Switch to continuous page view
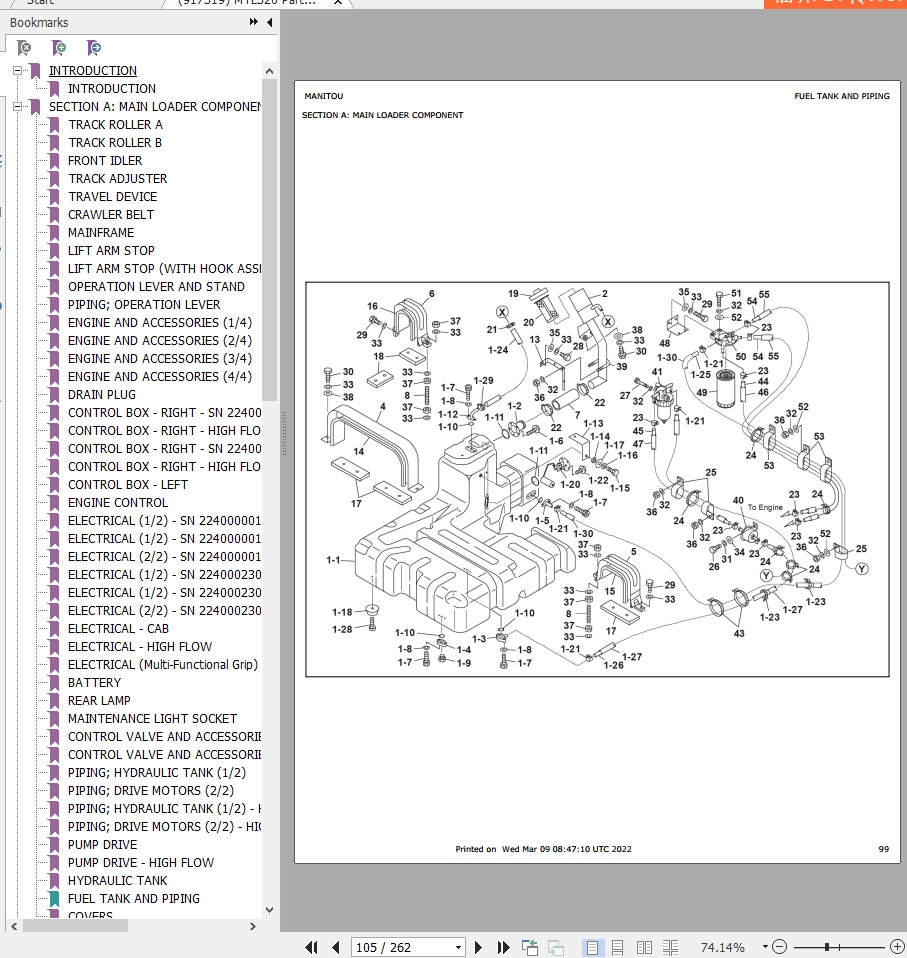907x958 pixels. (618, 947)
